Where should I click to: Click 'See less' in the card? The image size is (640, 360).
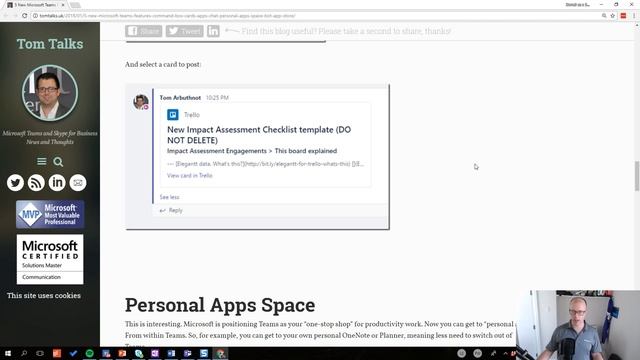coord(169,197)
